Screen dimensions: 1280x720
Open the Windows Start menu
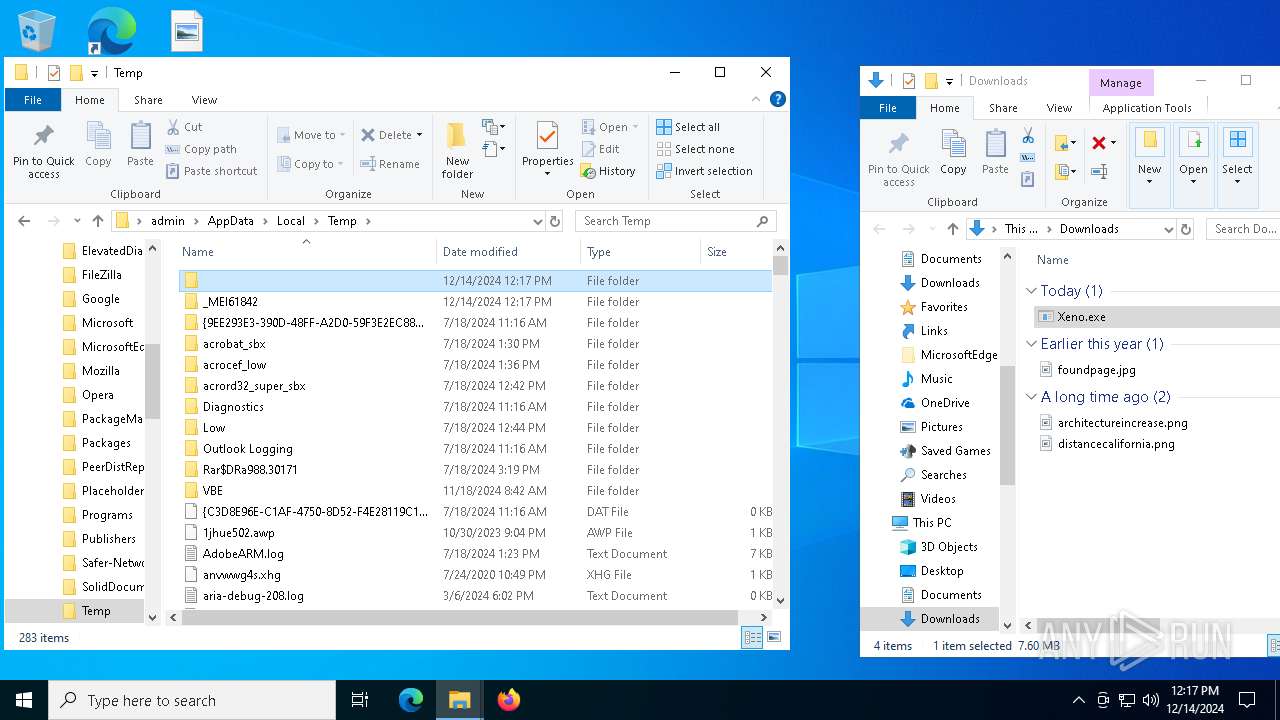24,700
